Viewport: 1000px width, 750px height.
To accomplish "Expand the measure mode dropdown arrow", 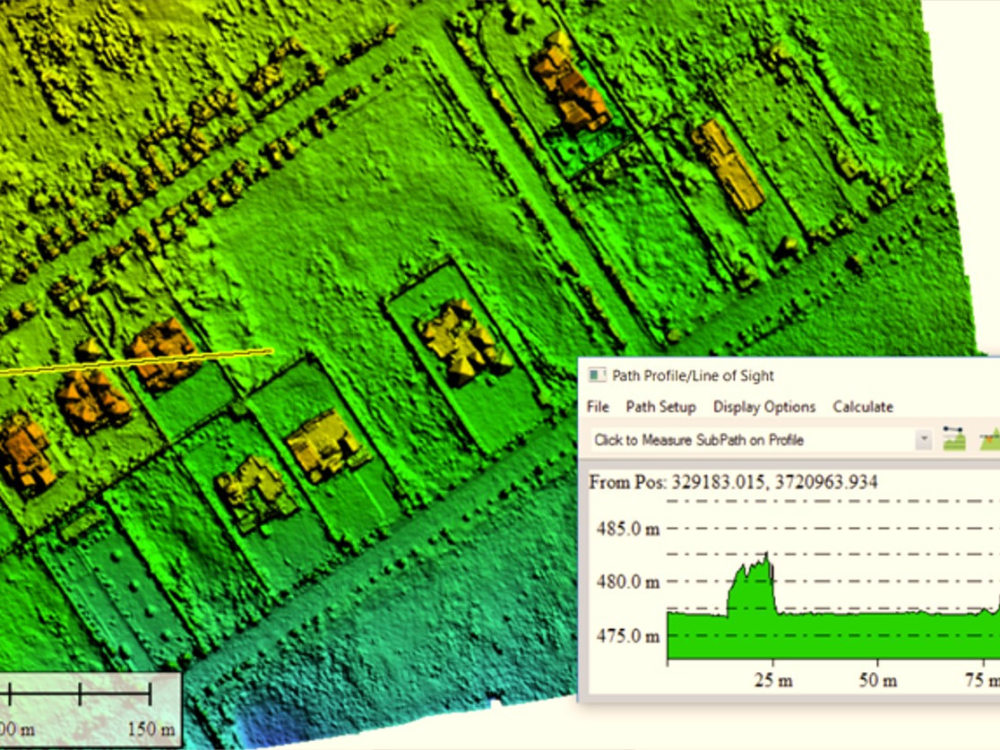I will tap(925, 439).
